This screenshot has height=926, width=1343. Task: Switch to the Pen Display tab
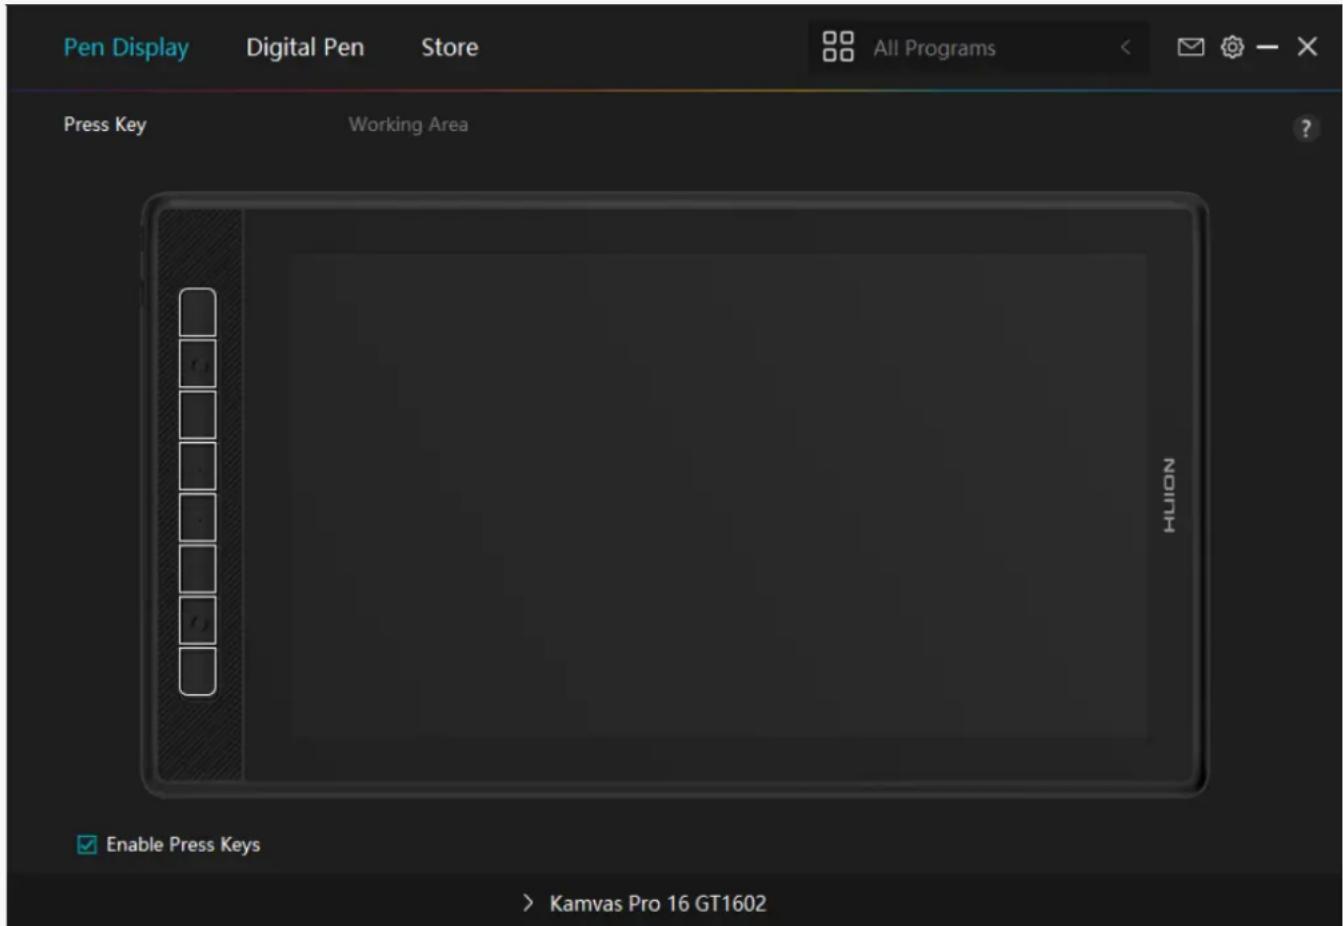click(x=126, y=47)
